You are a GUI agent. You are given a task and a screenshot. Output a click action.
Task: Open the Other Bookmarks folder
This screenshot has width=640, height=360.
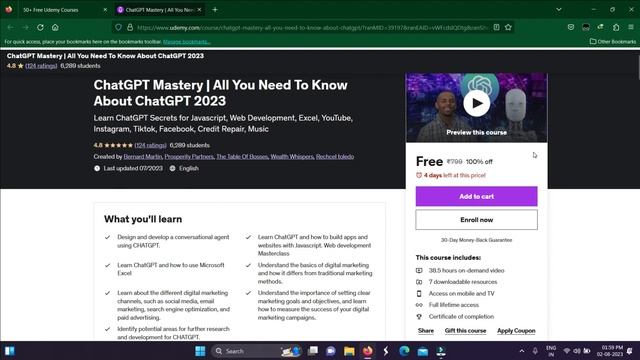pos(613,42)
